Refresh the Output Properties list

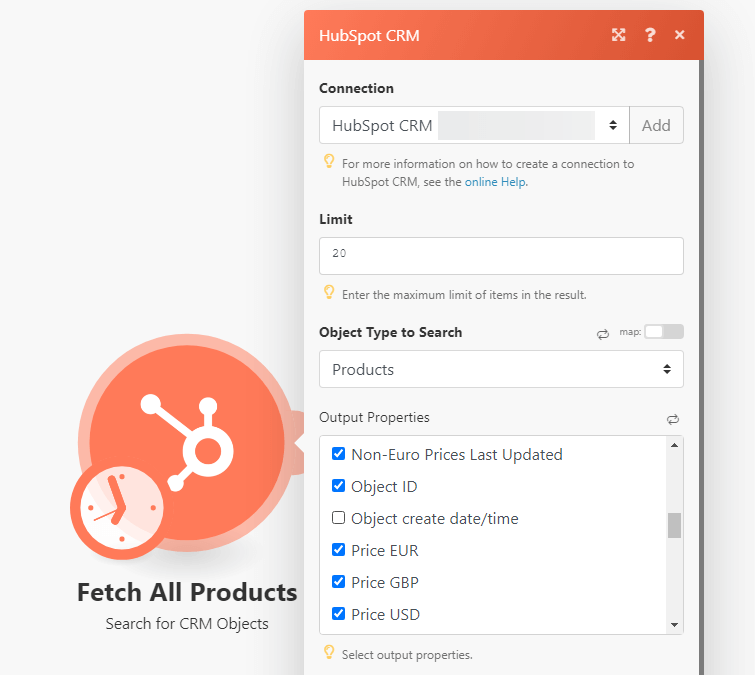click(673, 419)
